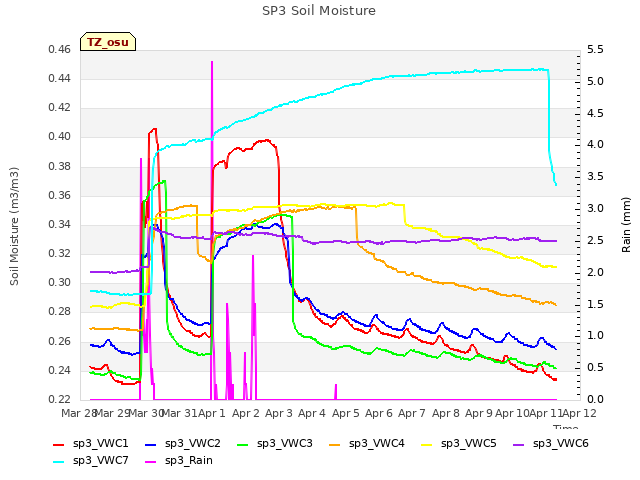Click the purple sp3_VWC6 legend swatch
Screen dimensions: 640x480
click(519, 444)
